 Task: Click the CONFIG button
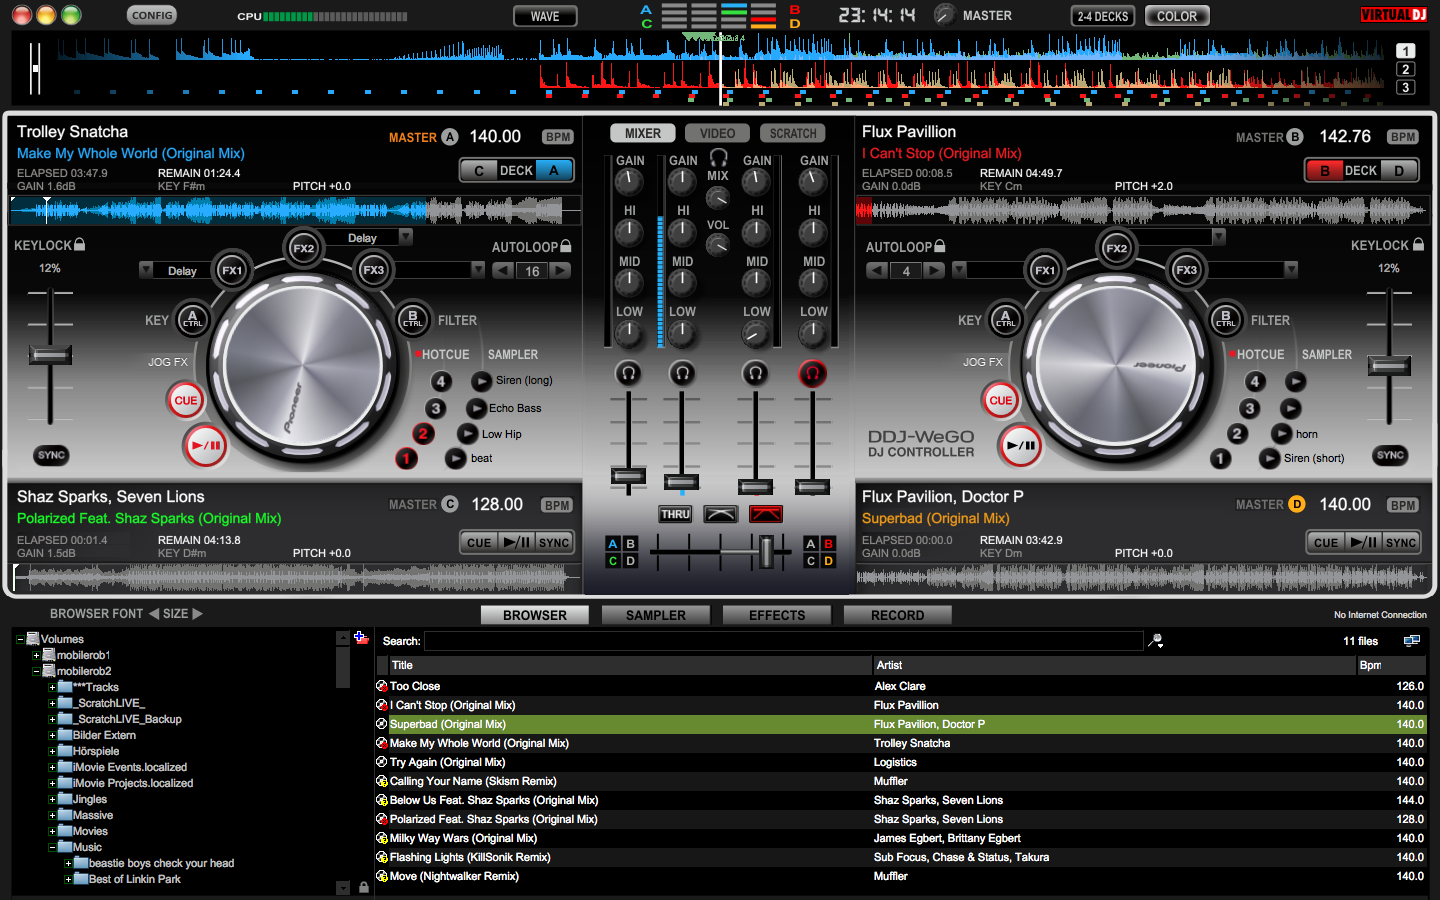click(x=152, y=15)
